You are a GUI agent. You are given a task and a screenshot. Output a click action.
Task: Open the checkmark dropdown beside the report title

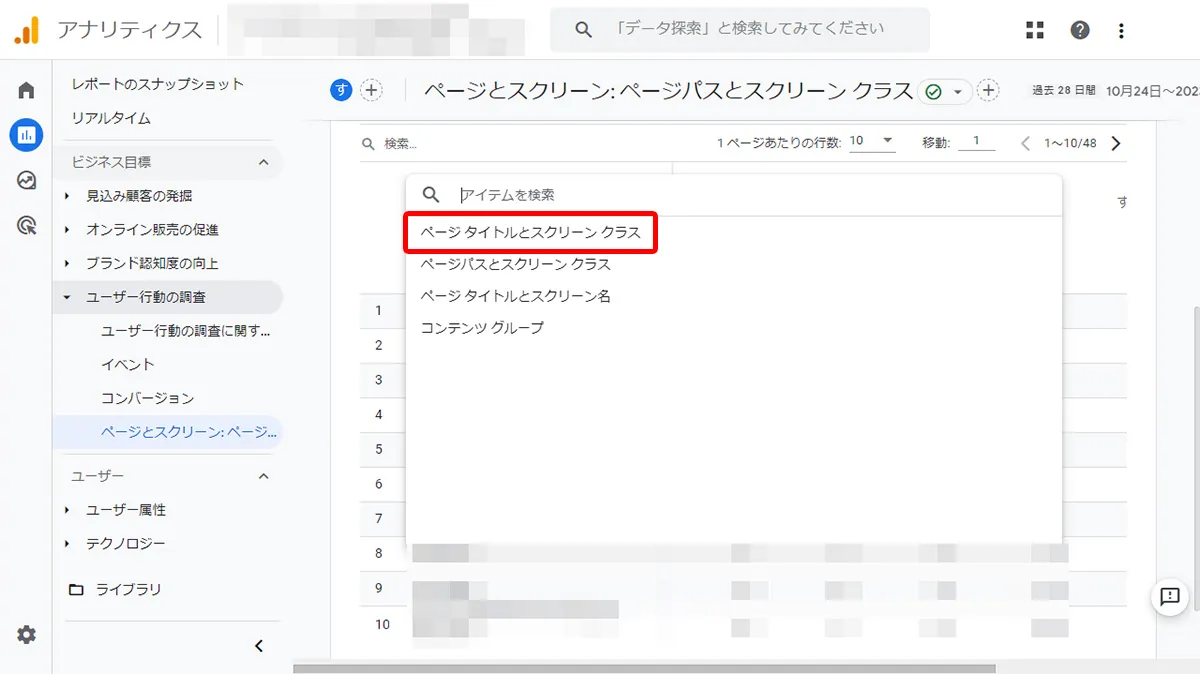coord(945,89)
